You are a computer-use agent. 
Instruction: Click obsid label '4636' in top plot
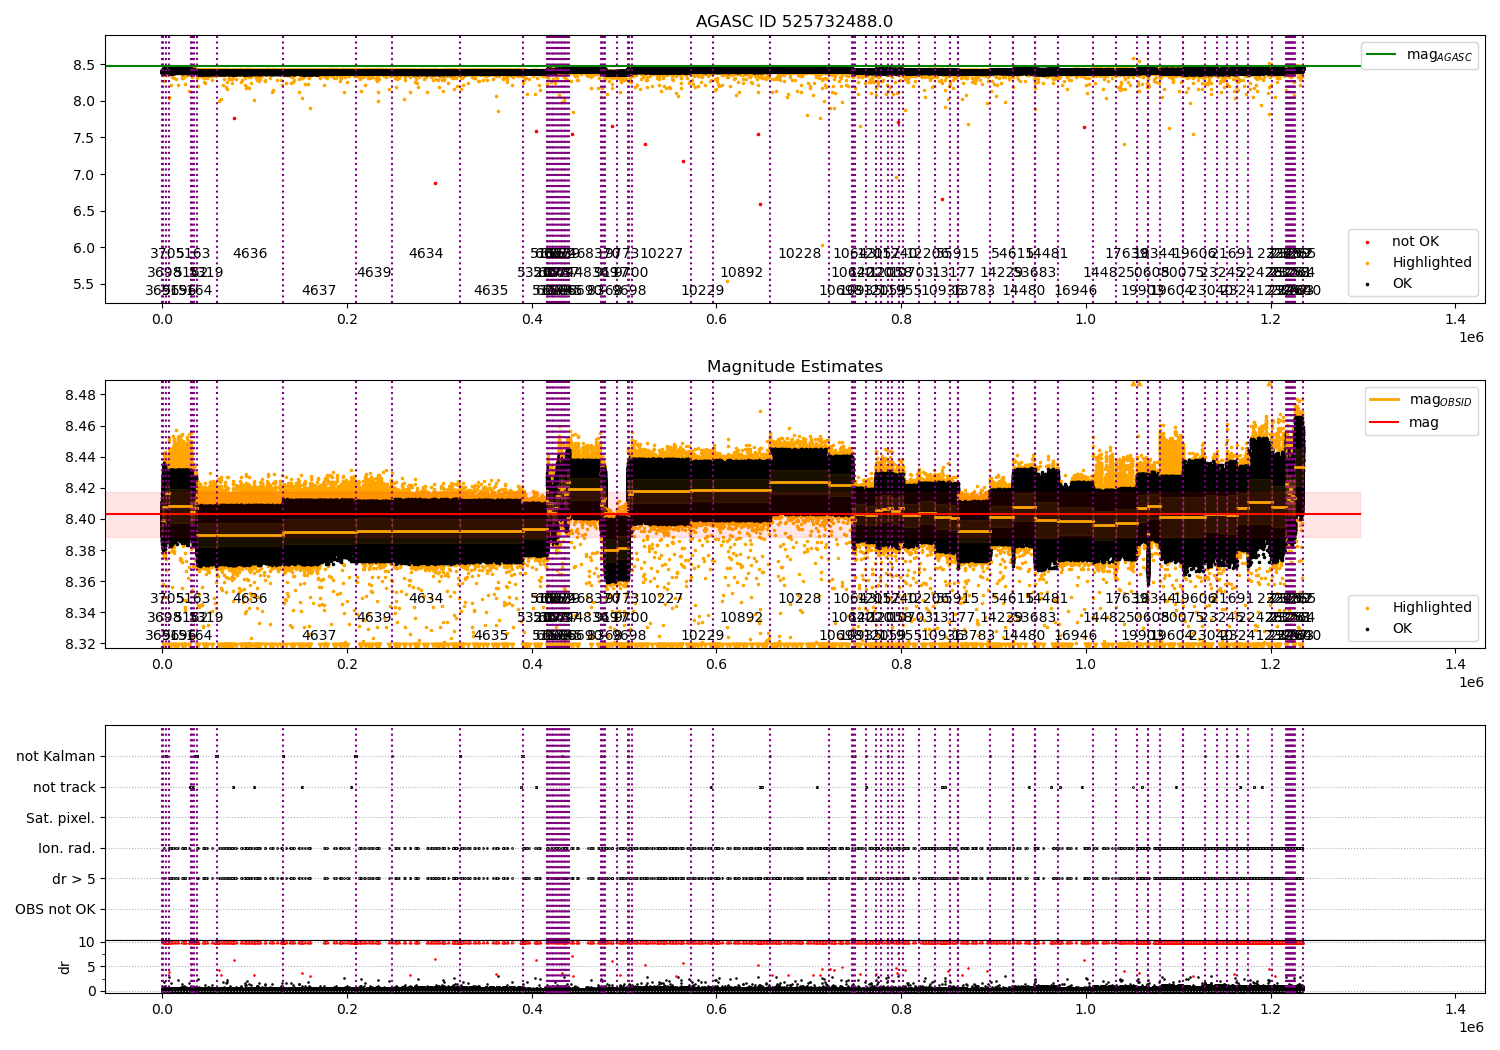tap(250, 254)
